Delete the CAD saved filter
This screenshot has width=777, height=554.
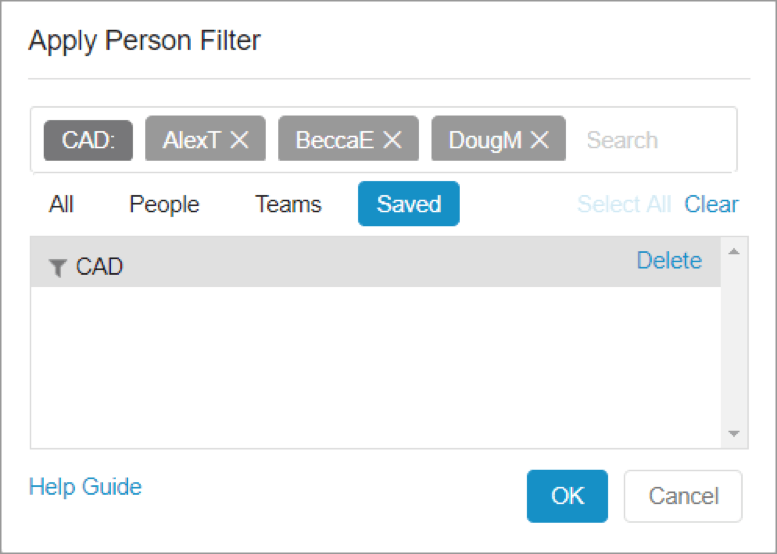pyautogui.click(x=669, y=261)
